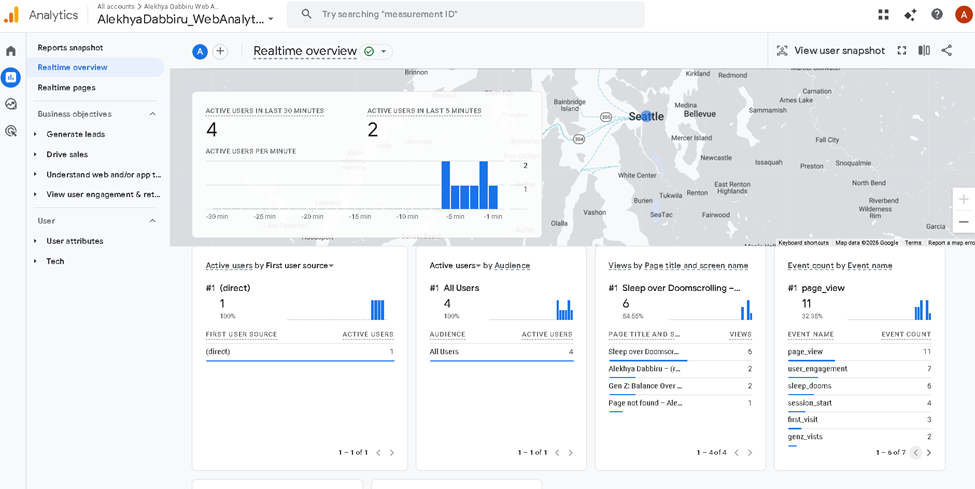This screenshot has height=489, width=975.
Task: Click the Gemini sparkle insights icon
Action: click(x=910, y=14)
